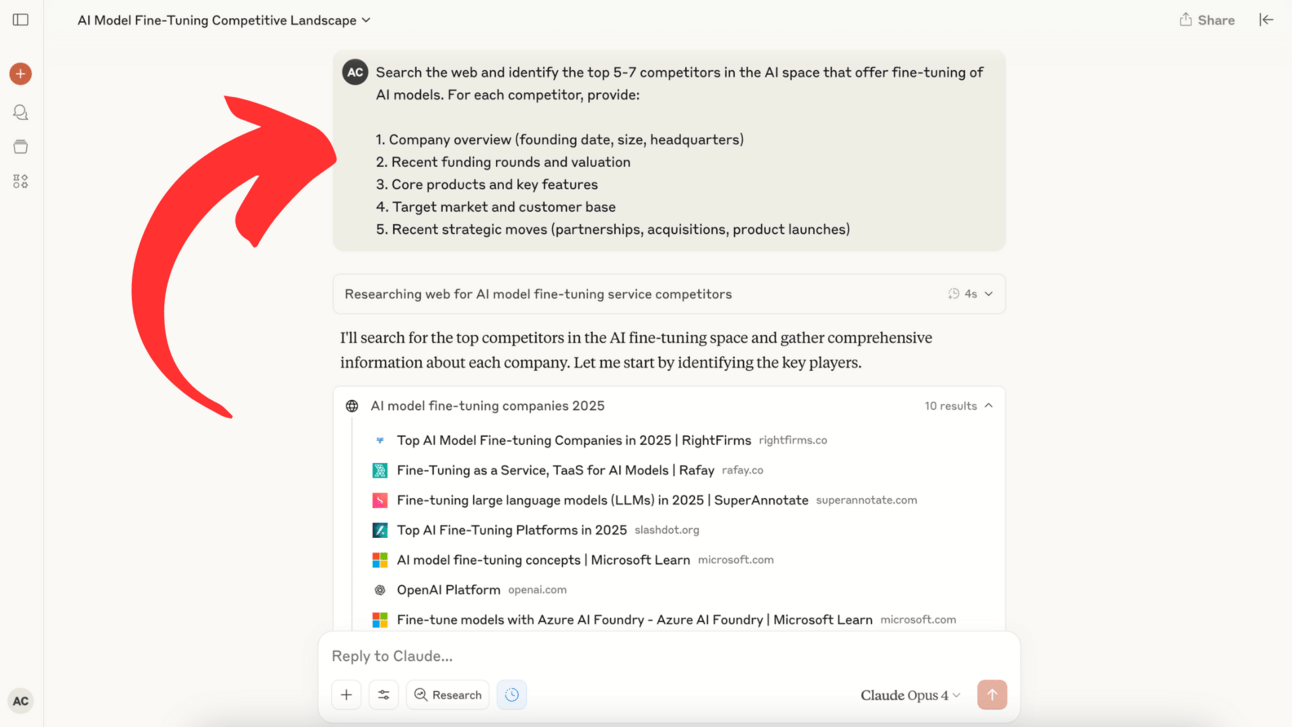Open the Claude Opus 4 model dropdown

coord(910,695)
